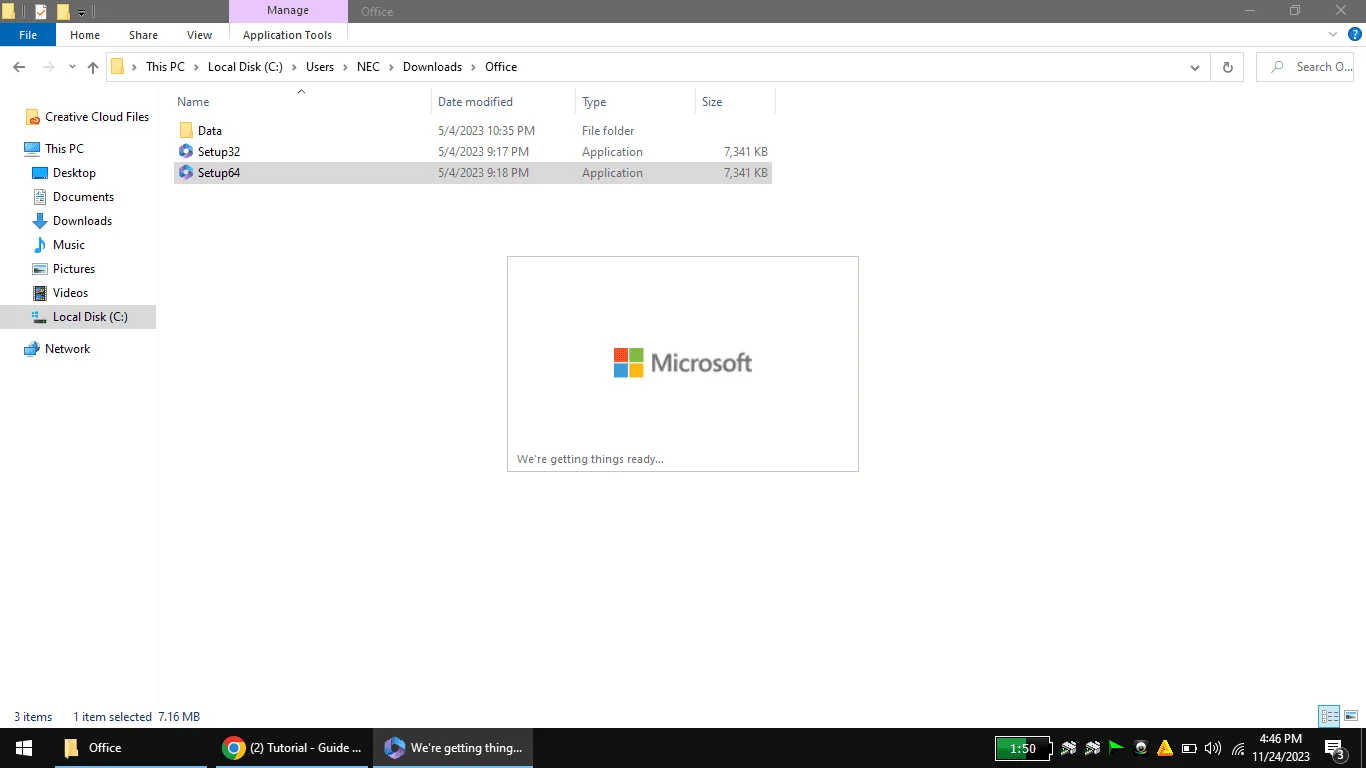Click the Properties icon in quick access toolbar
The height and width of the screenshot is (768, 1366).
[41, 12]
